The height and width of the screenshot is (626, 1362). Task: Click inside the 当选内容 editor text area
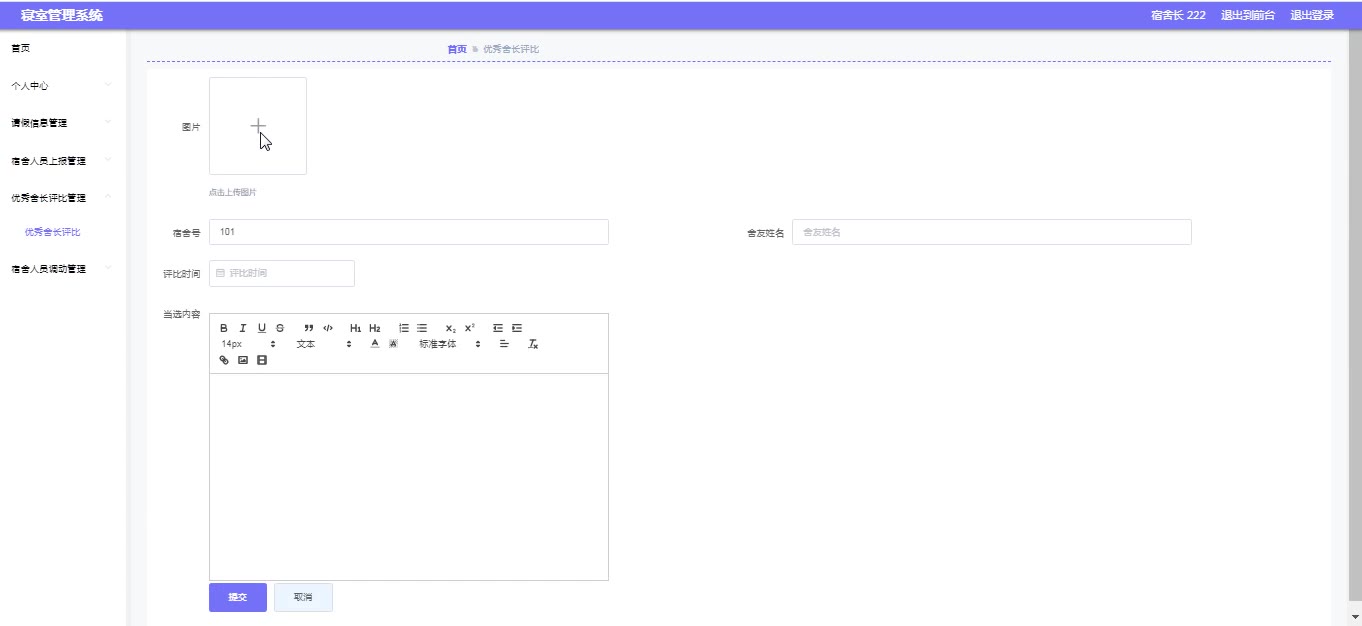click(x=409, y=476)
